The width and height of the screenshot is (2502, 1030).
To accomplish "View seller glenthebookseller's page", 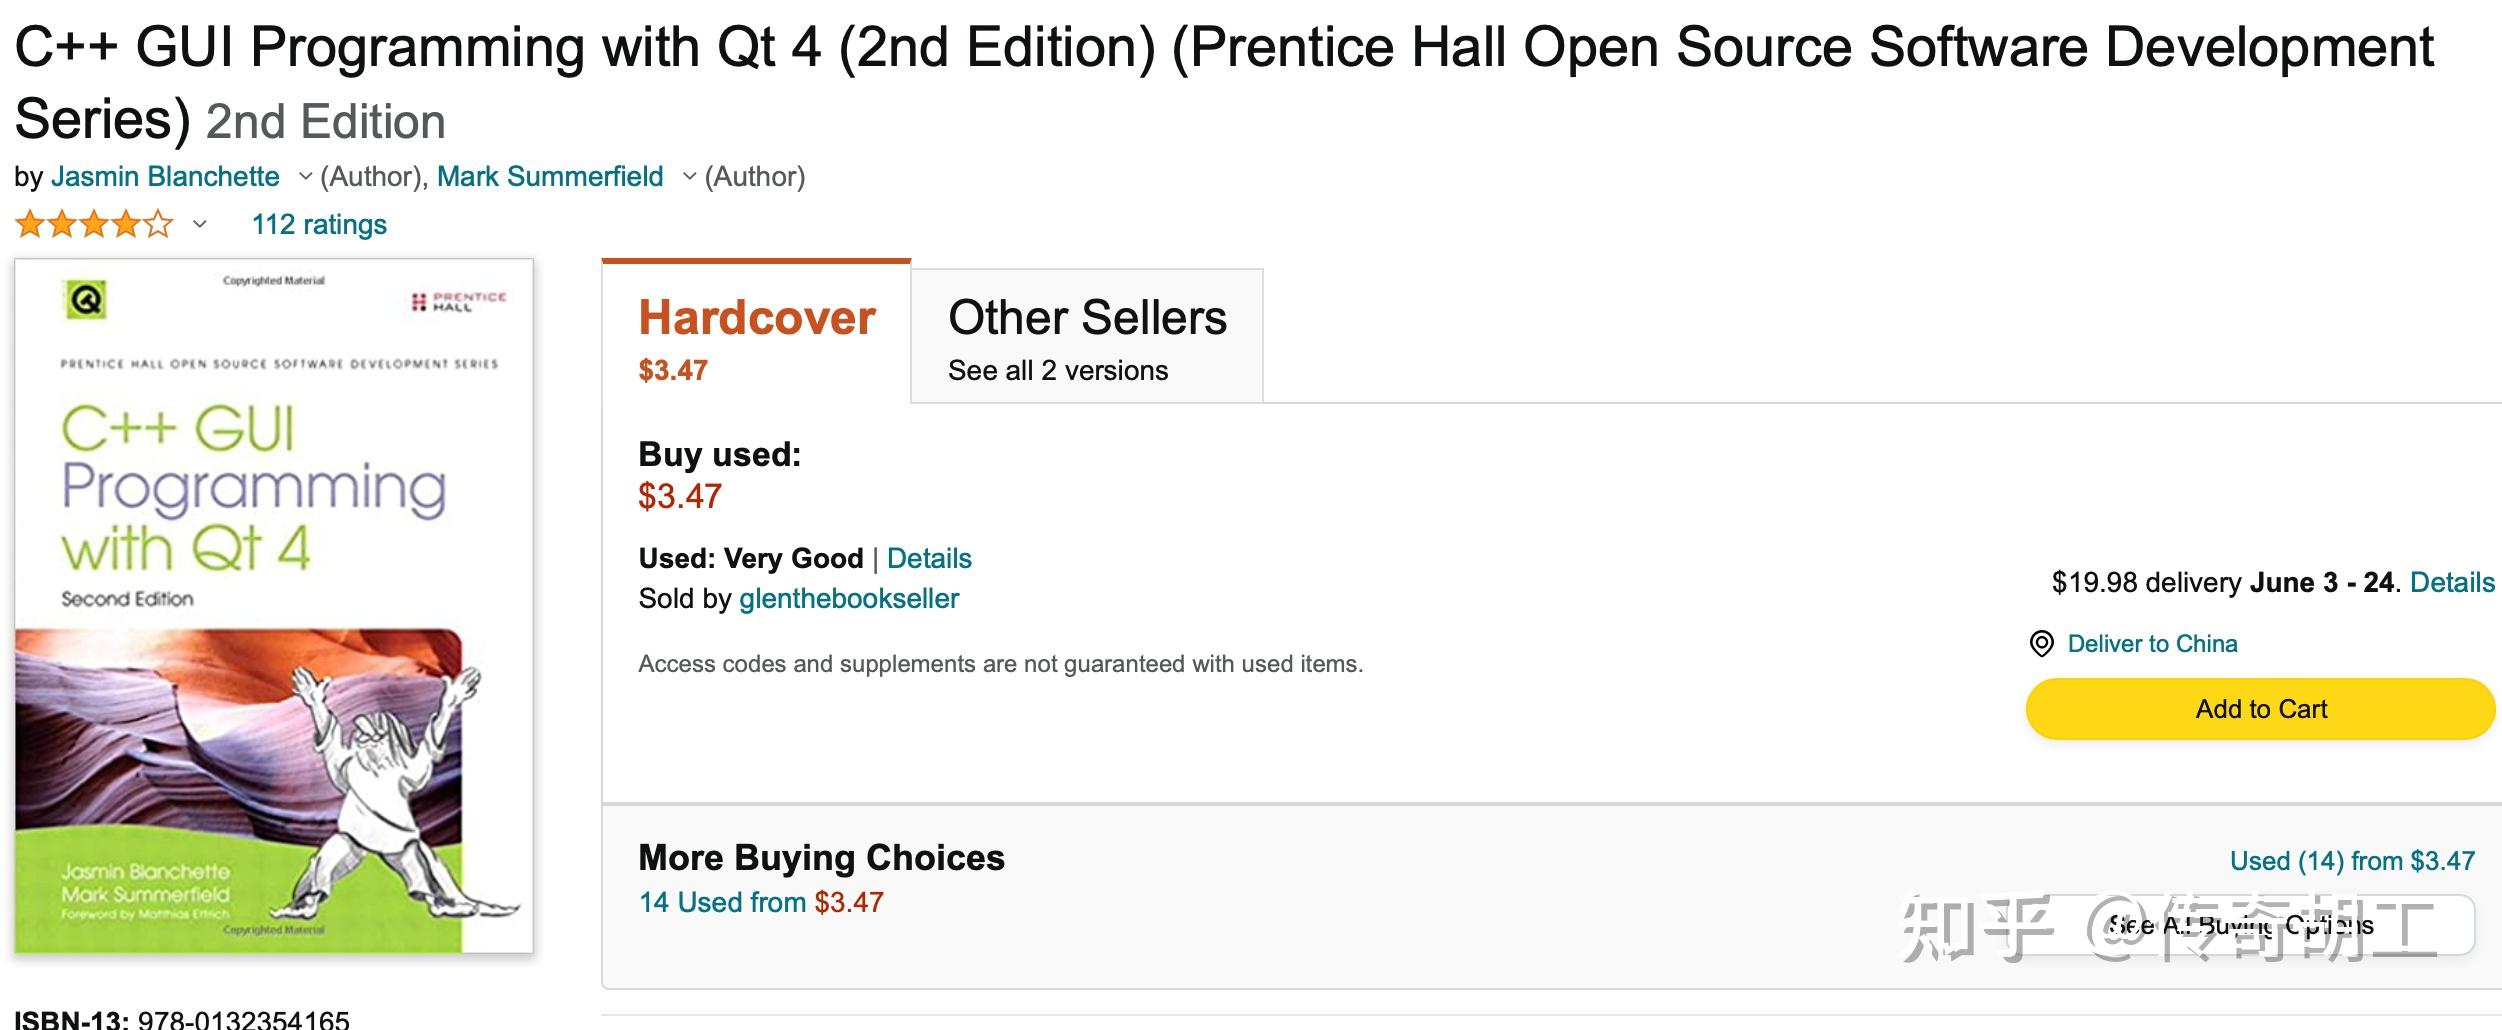I will 849,599.
